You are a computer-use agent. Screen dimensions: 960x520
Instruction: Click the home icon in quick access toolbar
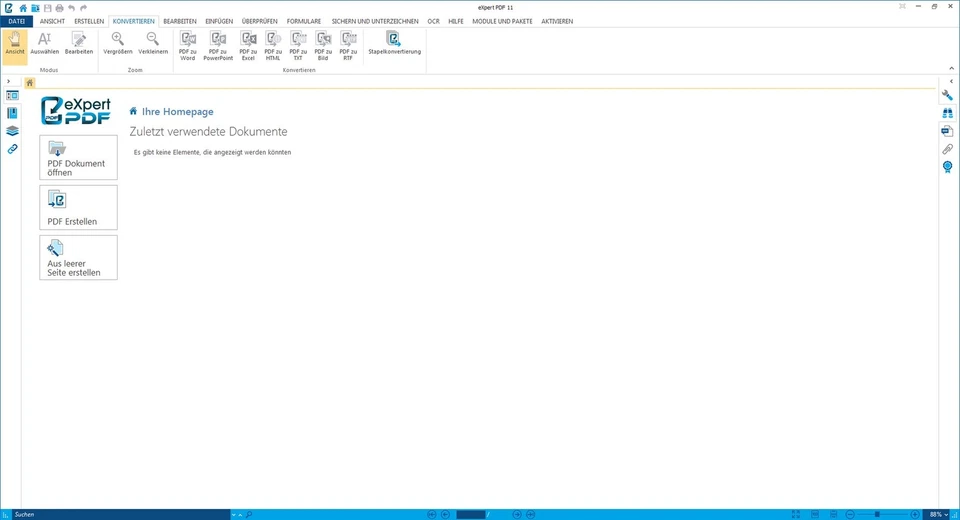click(x=23, y=8)
